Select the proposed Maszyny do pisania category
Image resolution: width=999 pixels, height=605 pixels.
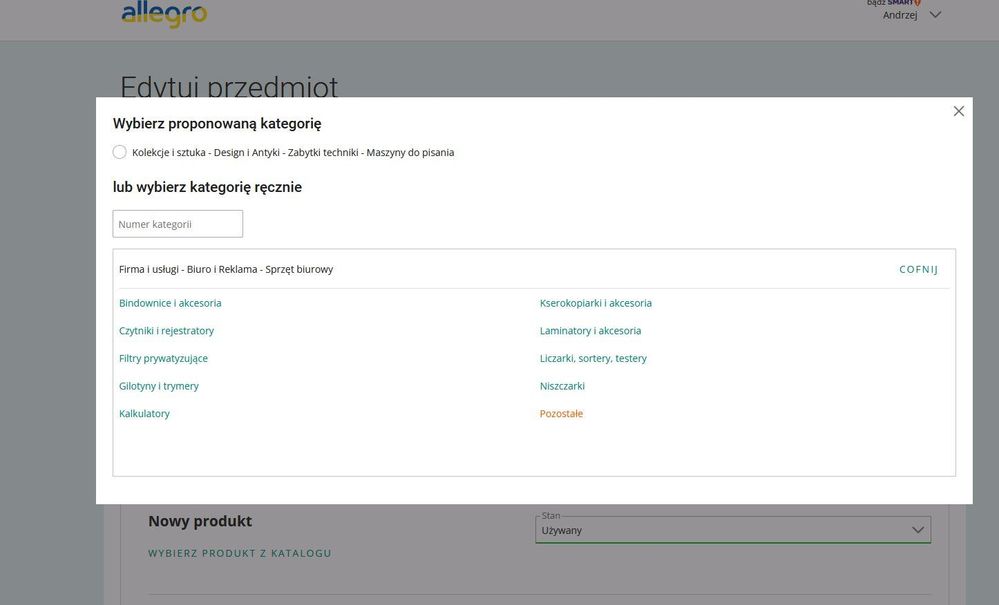[x=120, y=152]
